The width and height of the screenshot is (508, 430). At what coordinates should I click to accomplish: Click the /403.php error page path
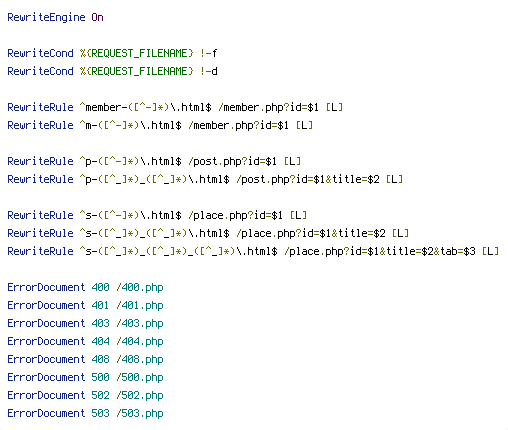pyautogui.click(x=140, y=323)
